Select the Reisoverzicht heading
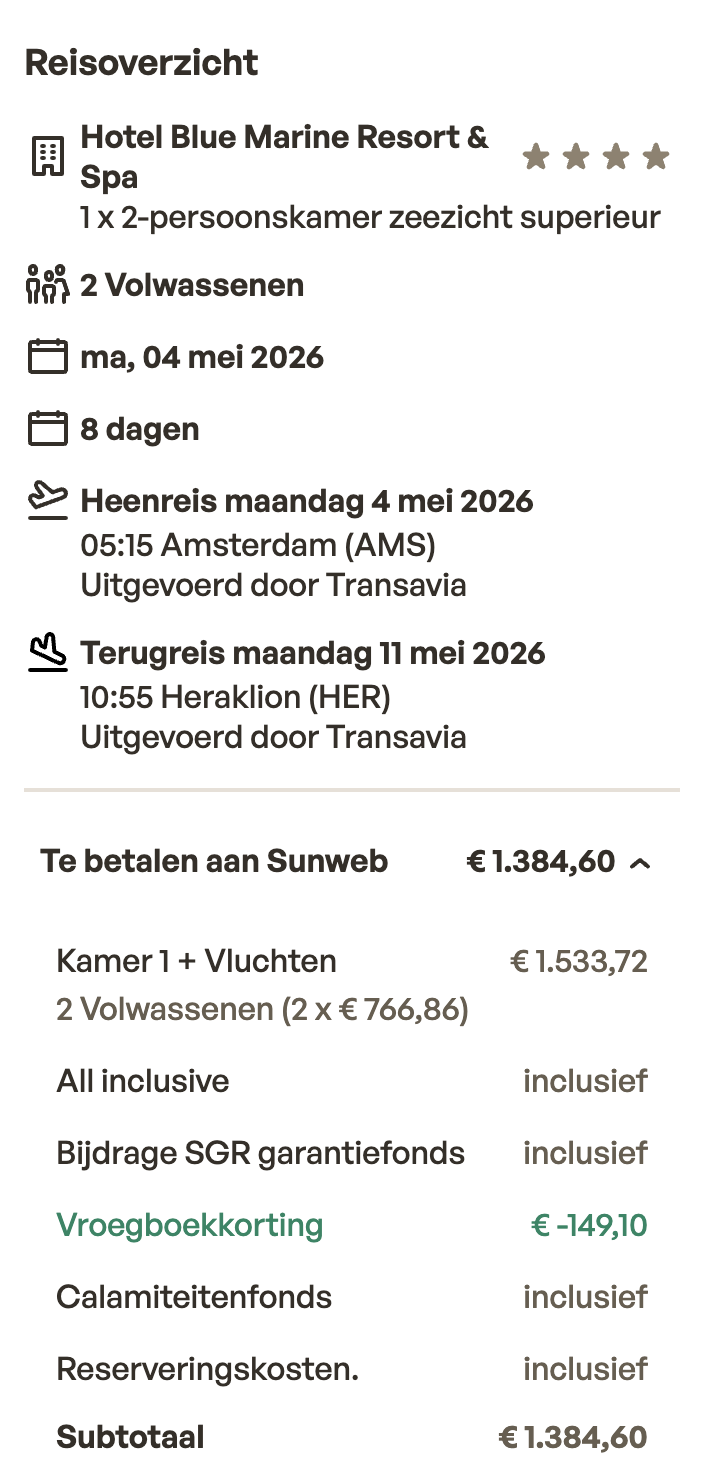 pyautogui.click(x=142, y=62)
